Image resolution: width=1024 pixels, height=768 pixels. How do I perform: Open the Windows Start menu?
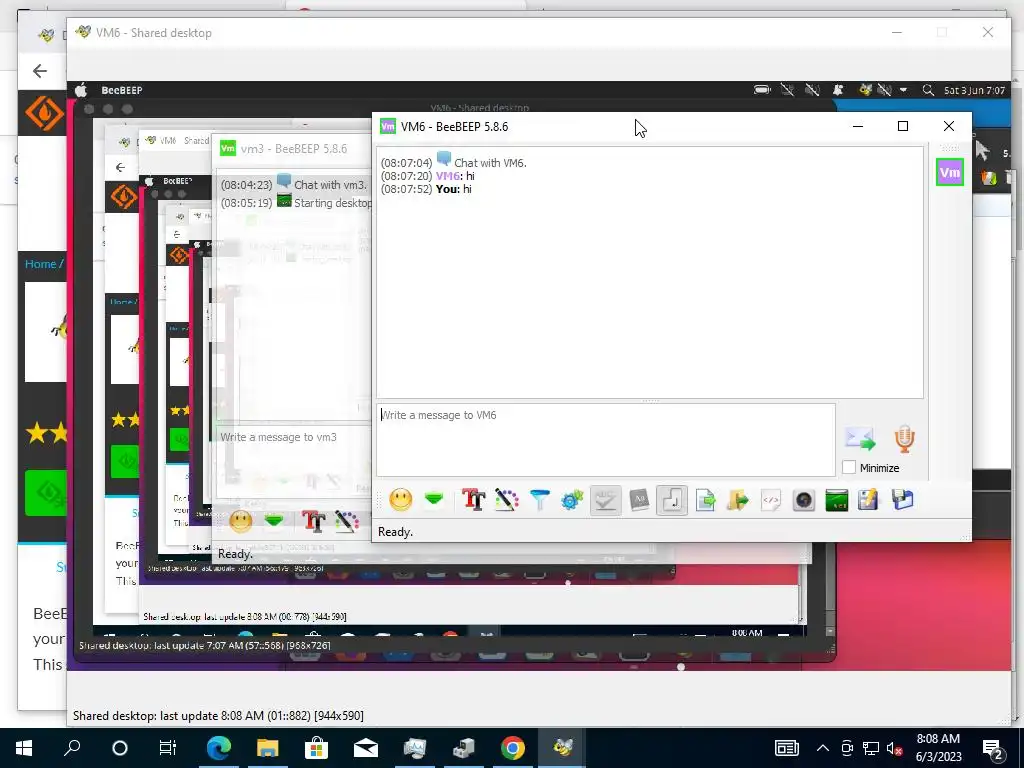pos(24,748)
